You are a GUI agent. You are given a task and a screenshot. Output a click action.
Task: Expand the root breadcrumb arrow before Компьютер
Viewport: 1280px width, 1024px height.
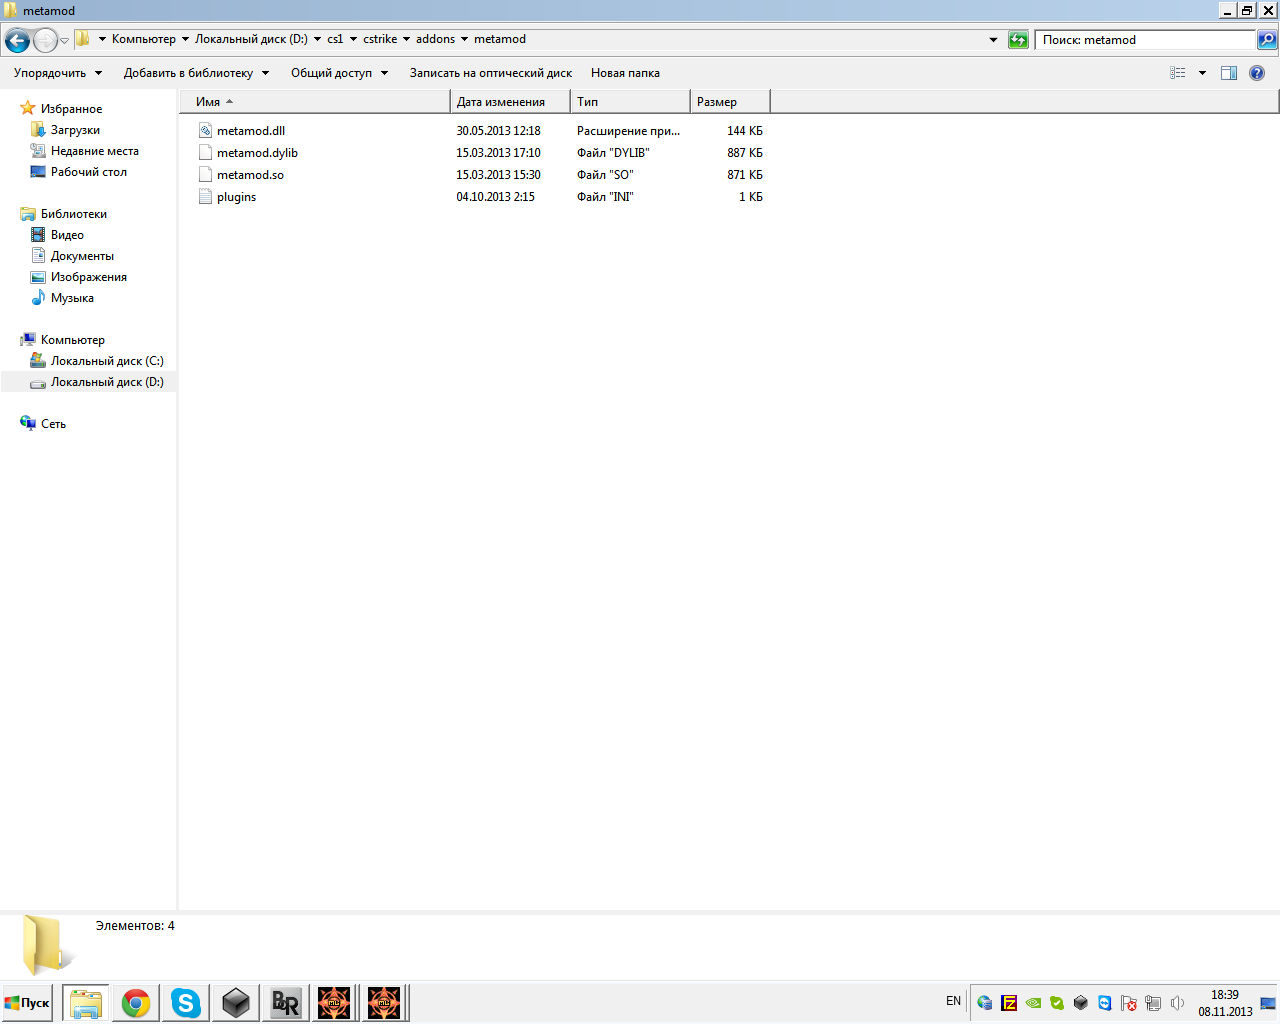pyautogui.click(x=102, y=40)
